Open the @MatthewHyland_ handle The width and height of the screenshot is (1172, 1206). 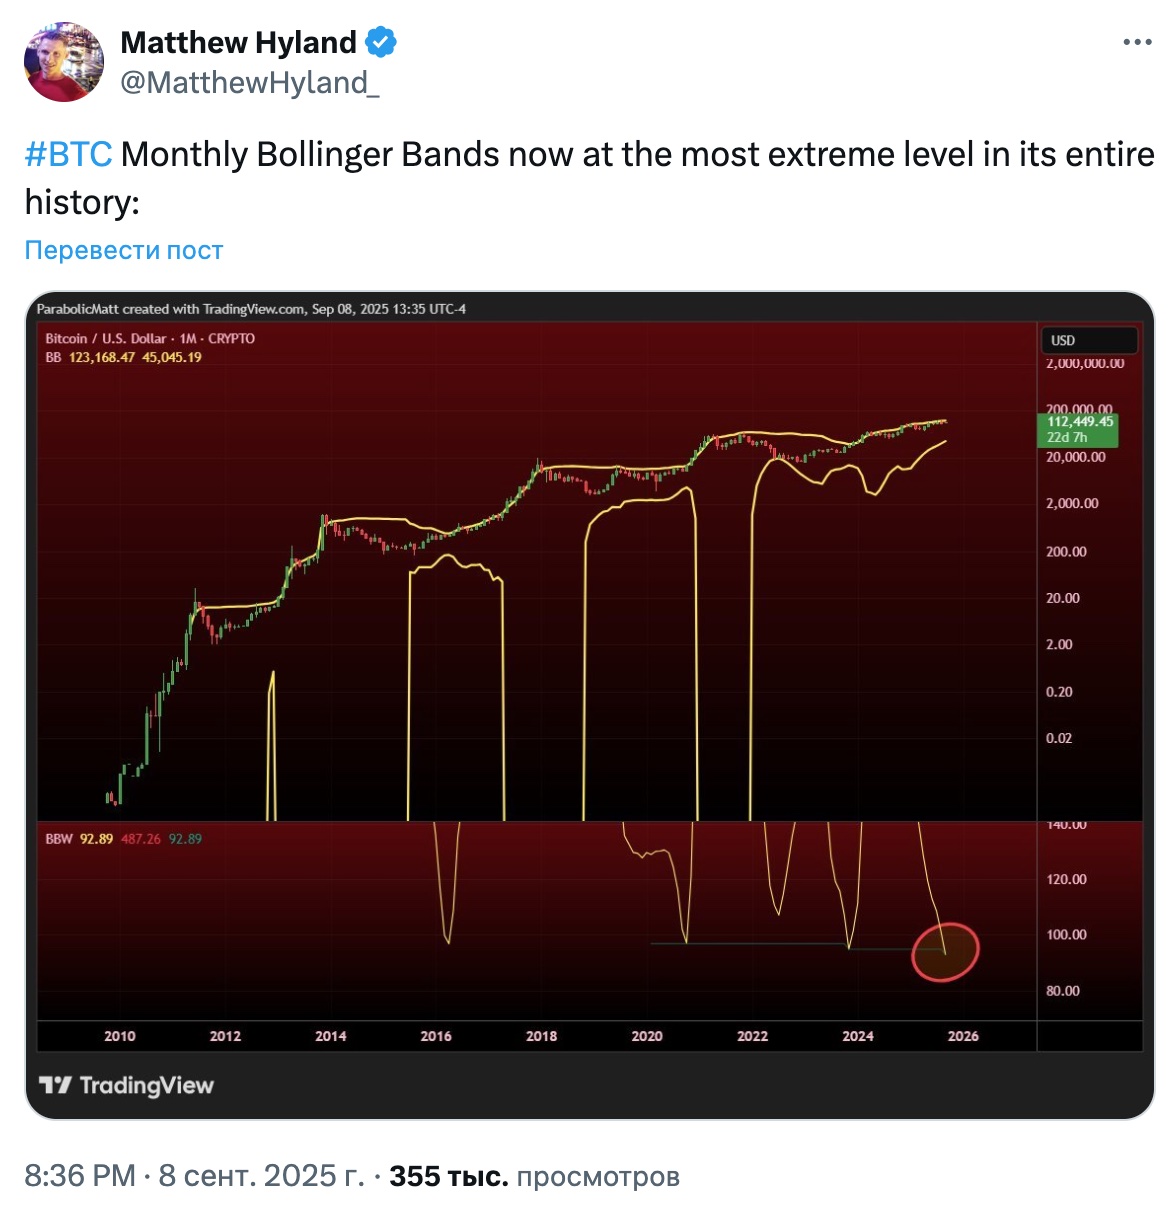[x=250, y=83]
